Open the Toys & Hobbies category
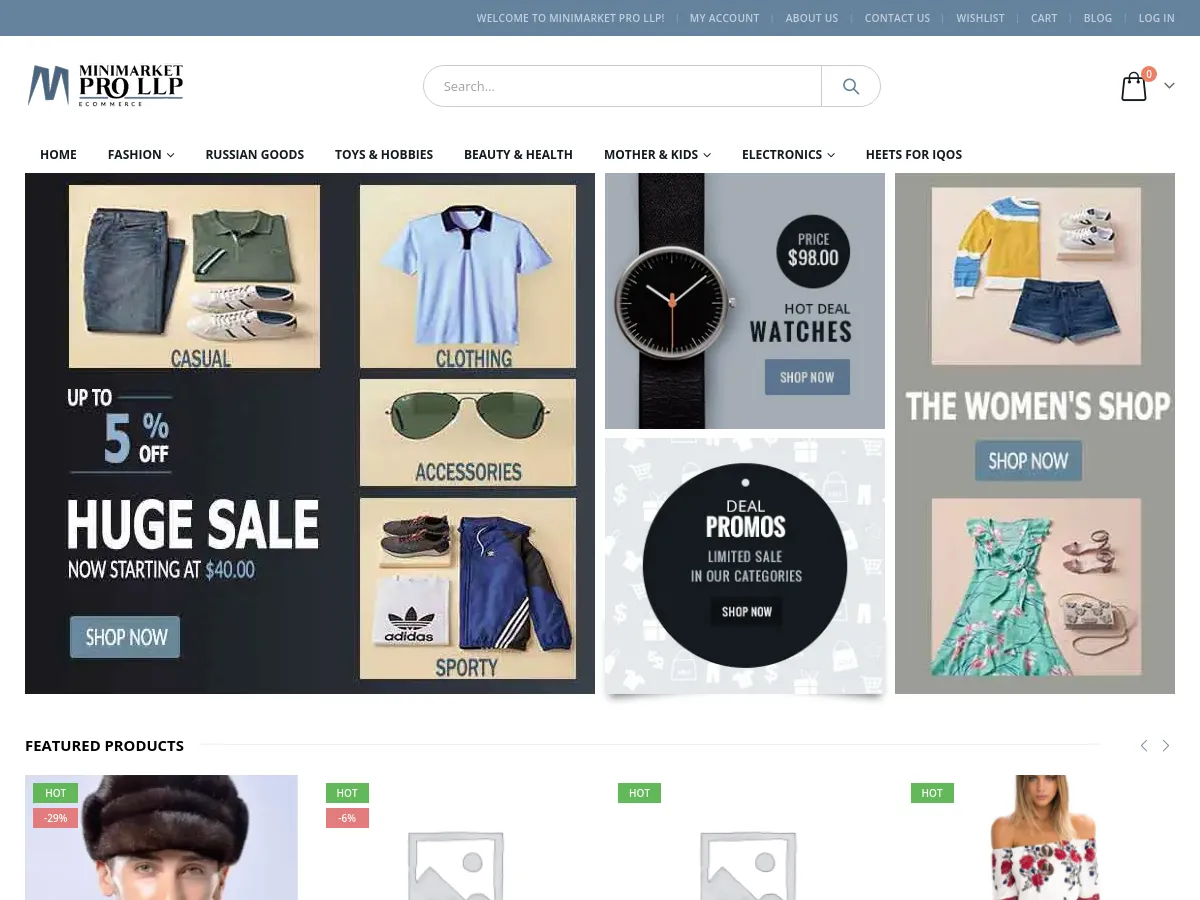The height and width of the screenshot is (900, 1200). click(x=384, y=154)
